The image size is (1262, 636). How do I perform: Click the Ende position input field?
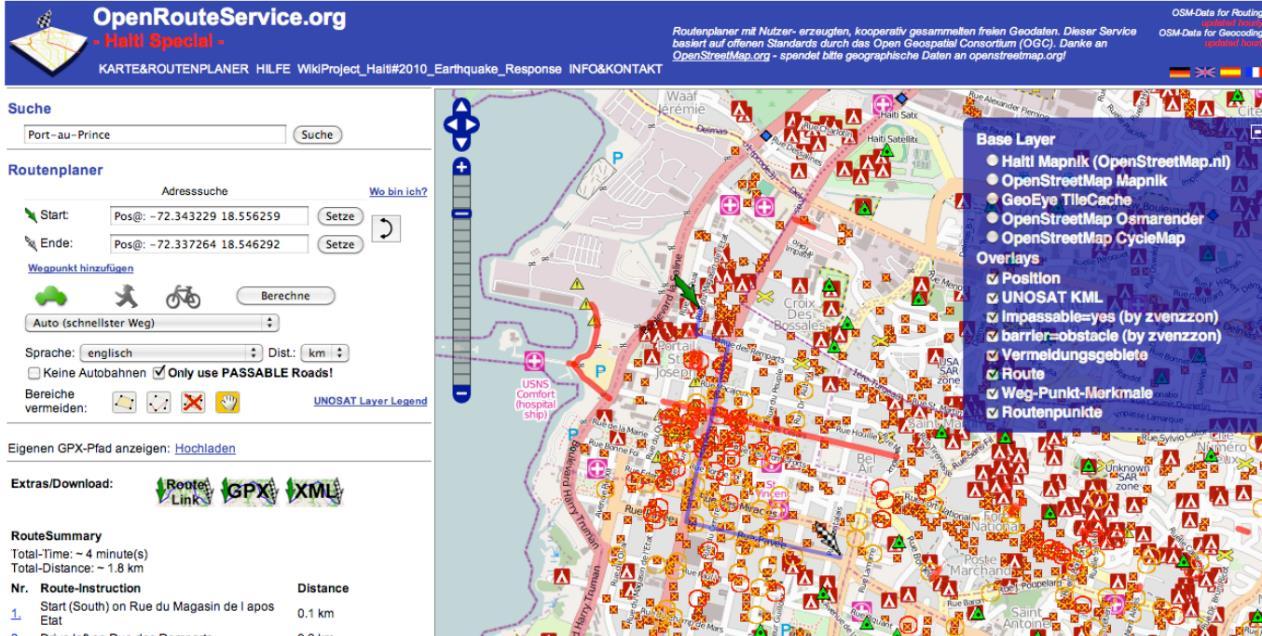207,243
